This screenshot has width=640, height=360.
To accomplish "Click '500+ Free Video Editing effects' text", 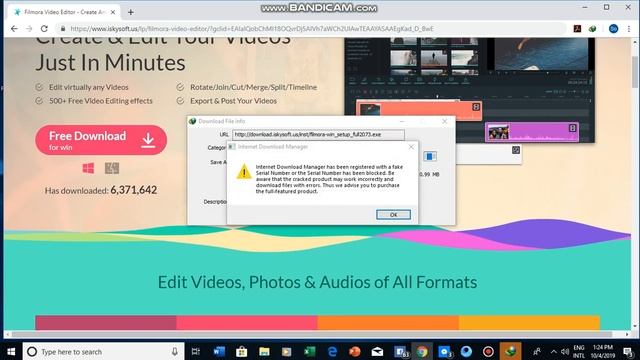I will pyautogui.click(x=101, y=101).
